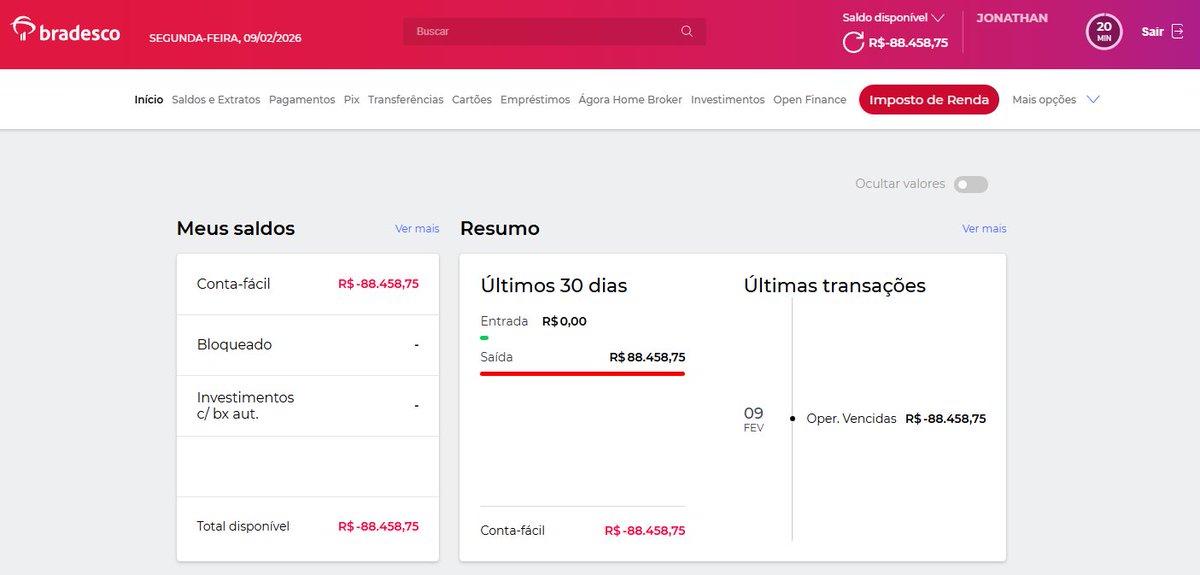Refresh the available balance icon

point(853,42)
